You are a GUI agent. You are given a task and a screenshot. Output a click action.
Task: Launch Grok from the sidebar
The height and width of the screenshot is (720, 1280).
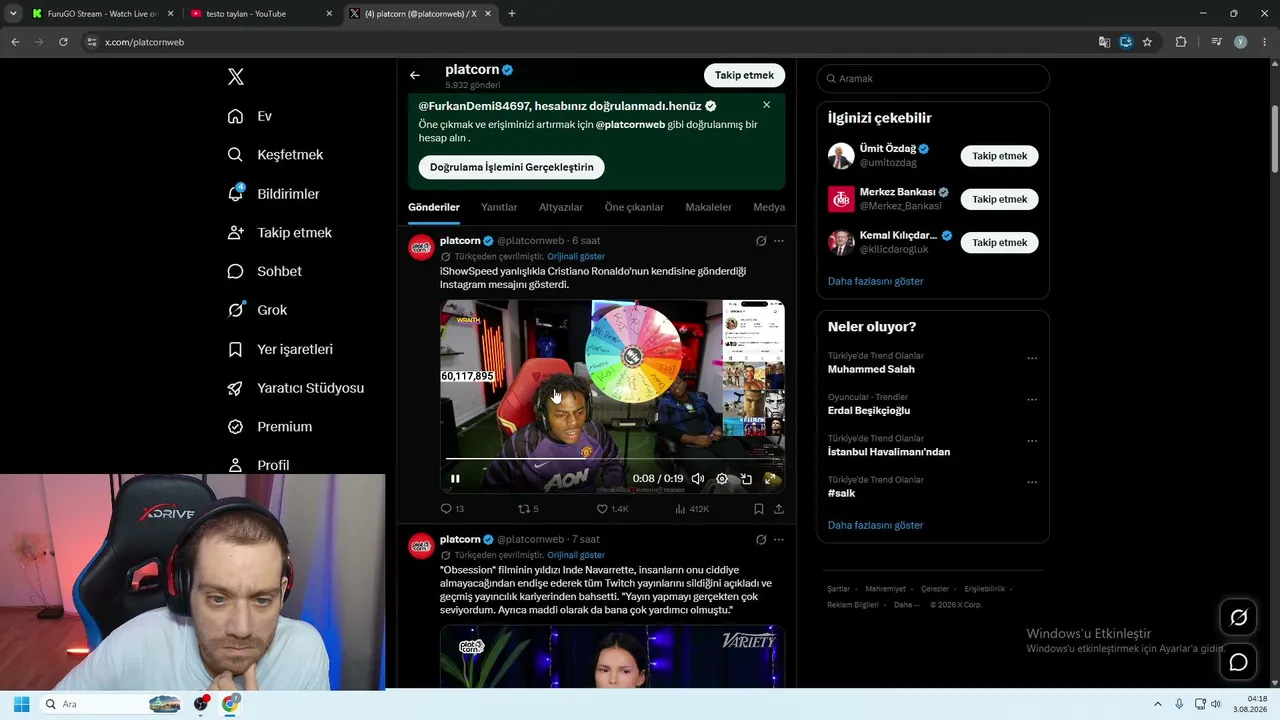(257, 310)
